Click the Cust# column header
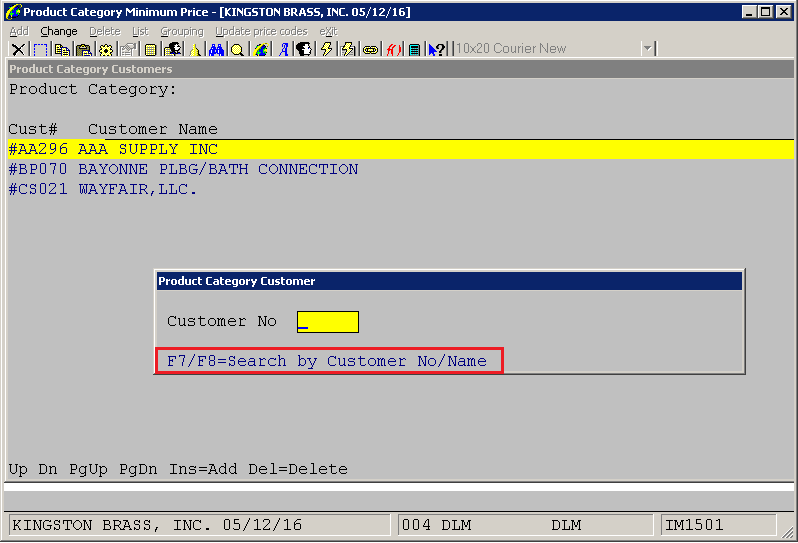Viewport: 798px width, 543px height. pos(33,129)
